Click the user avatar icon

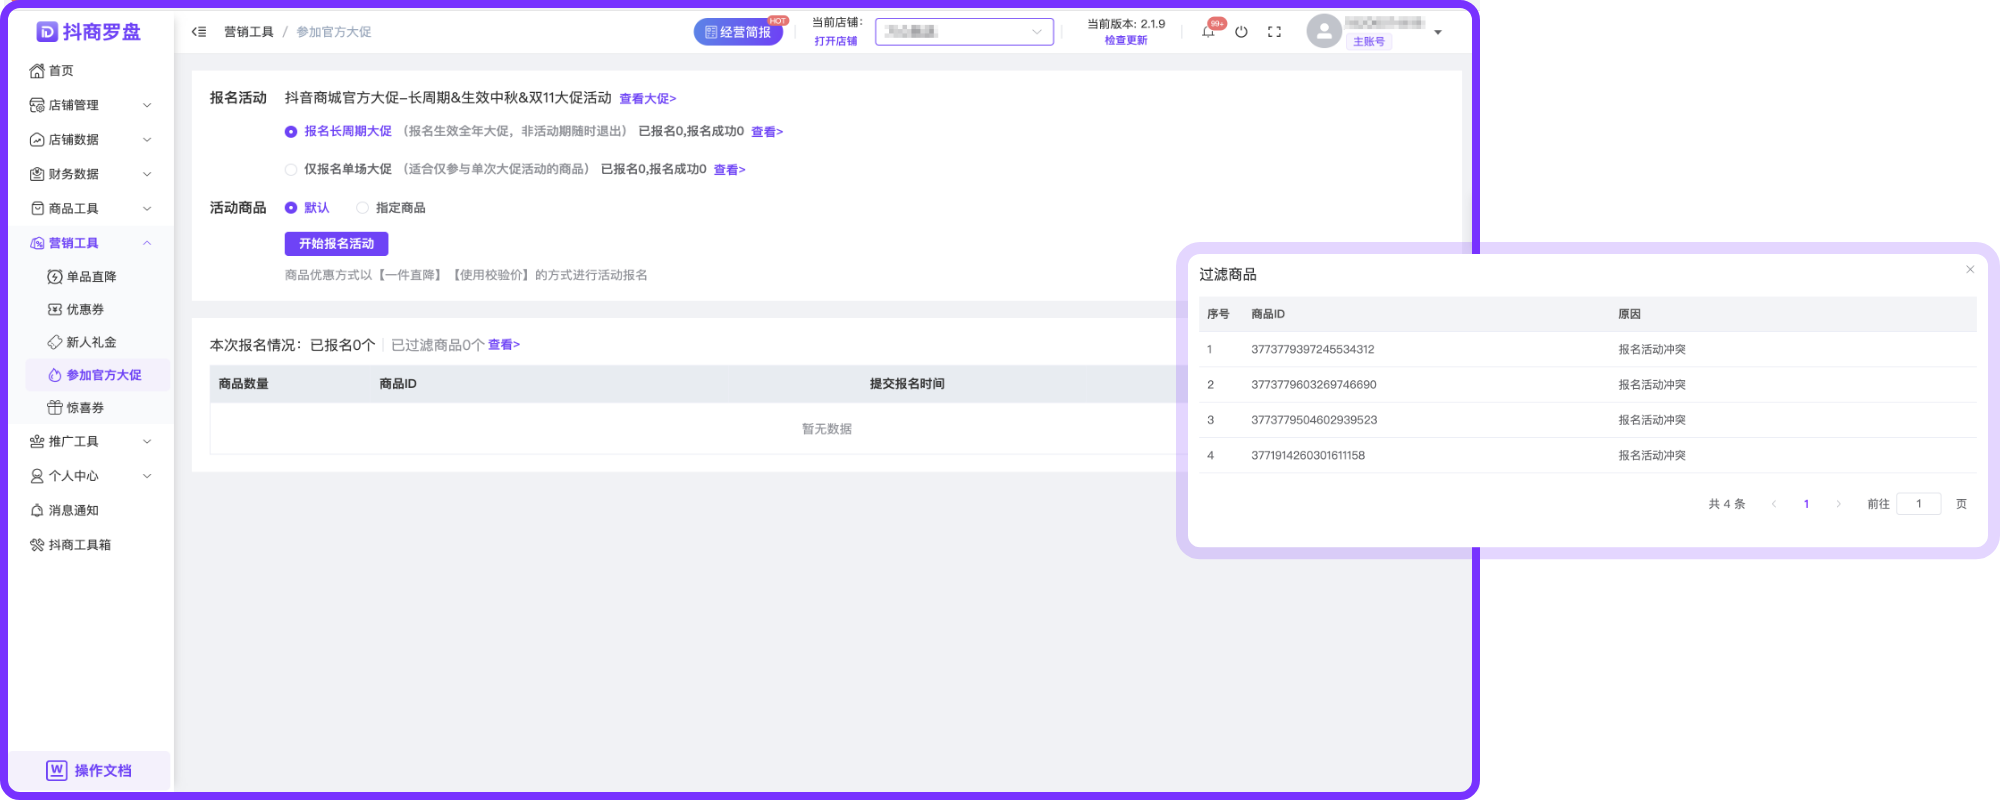1323,32
